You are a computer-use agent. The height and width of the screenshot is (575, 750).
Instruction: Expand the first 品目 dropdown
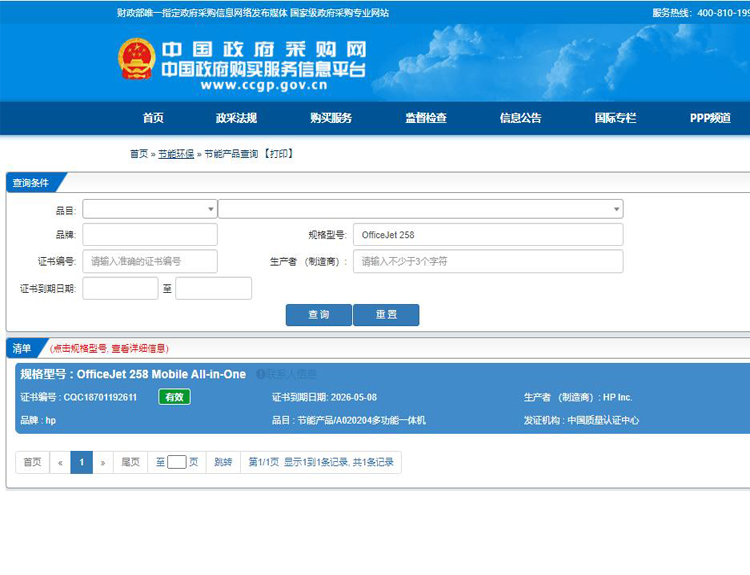tap(150, 209)
